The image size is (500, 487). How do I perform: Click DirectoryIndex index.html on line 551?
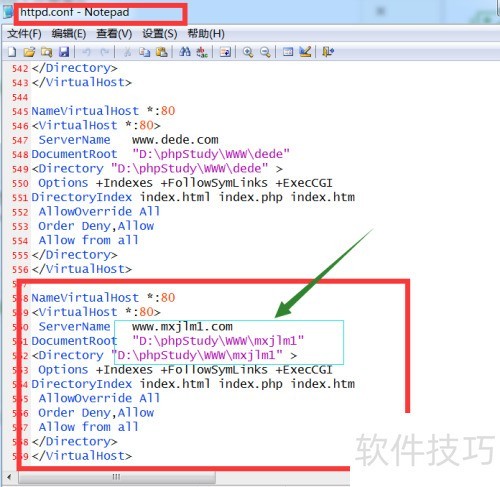pyautogui.click(x=121, y=197)
